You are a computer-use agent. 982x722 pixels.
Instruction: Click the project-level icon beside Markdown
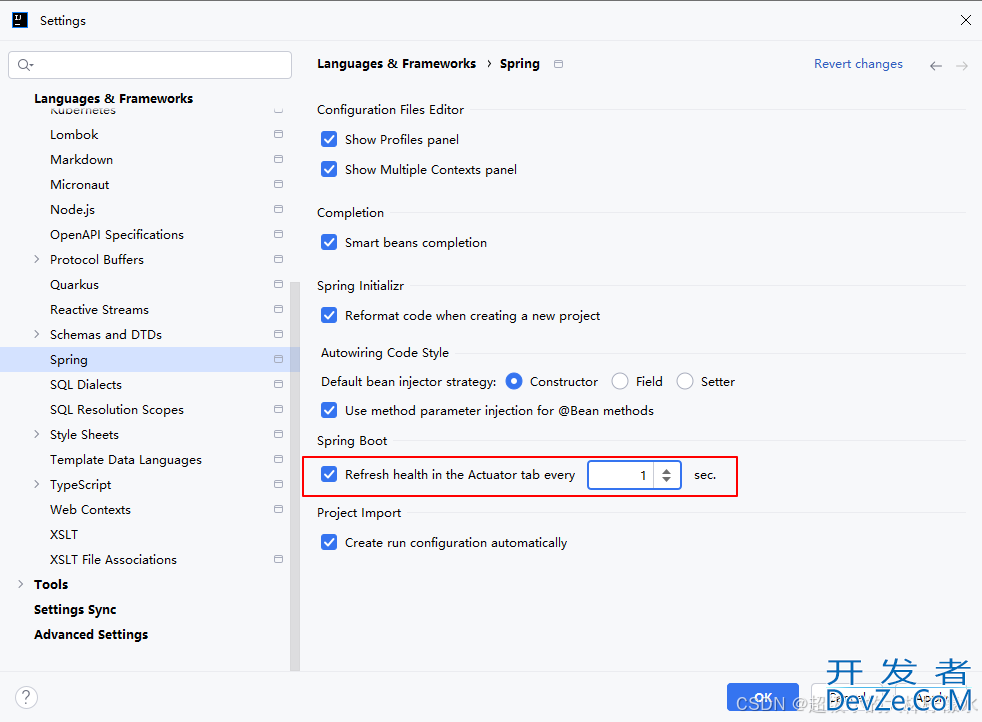278,159
